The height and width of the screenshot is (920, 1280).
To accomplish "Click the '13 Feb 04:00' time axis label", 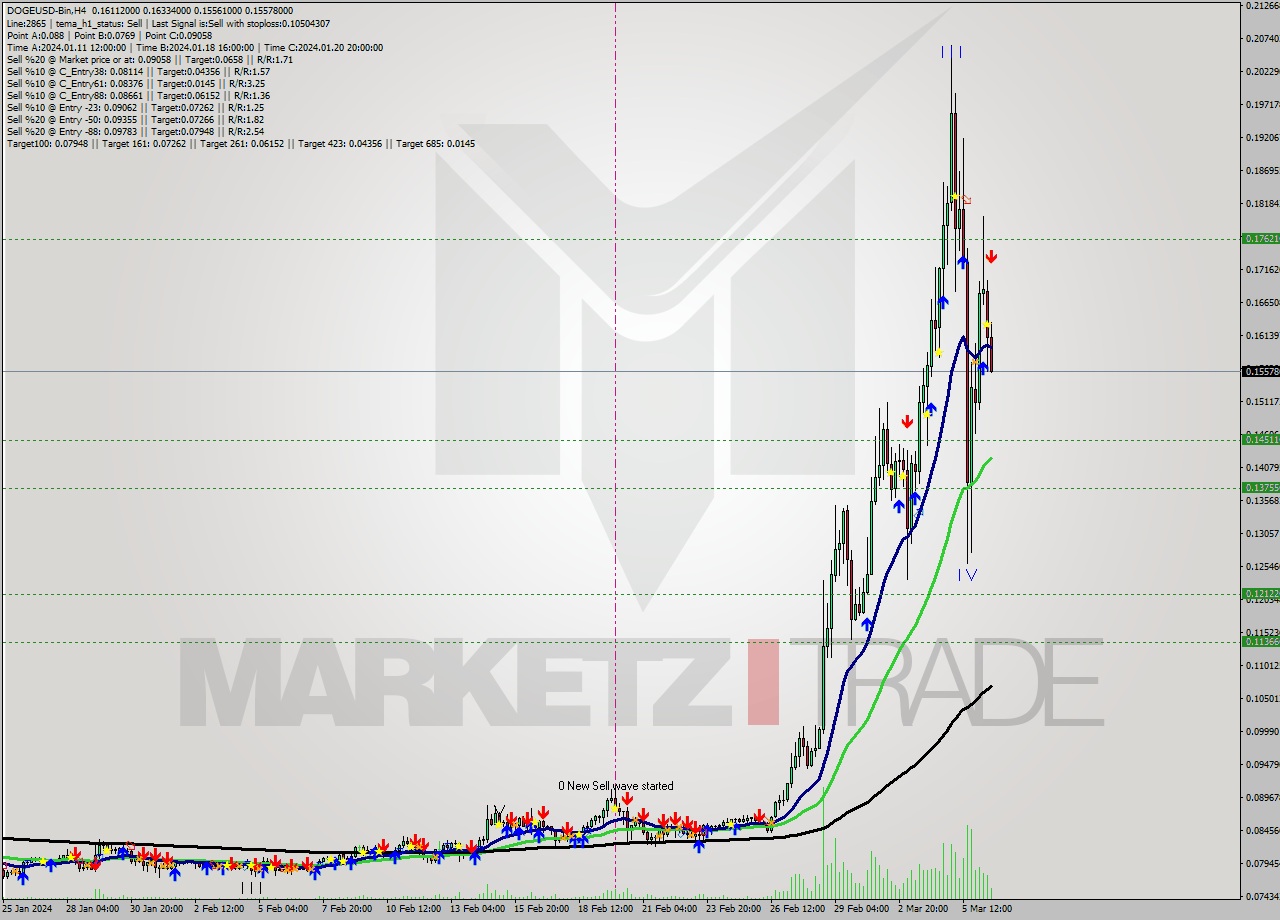I will (477, 908).
